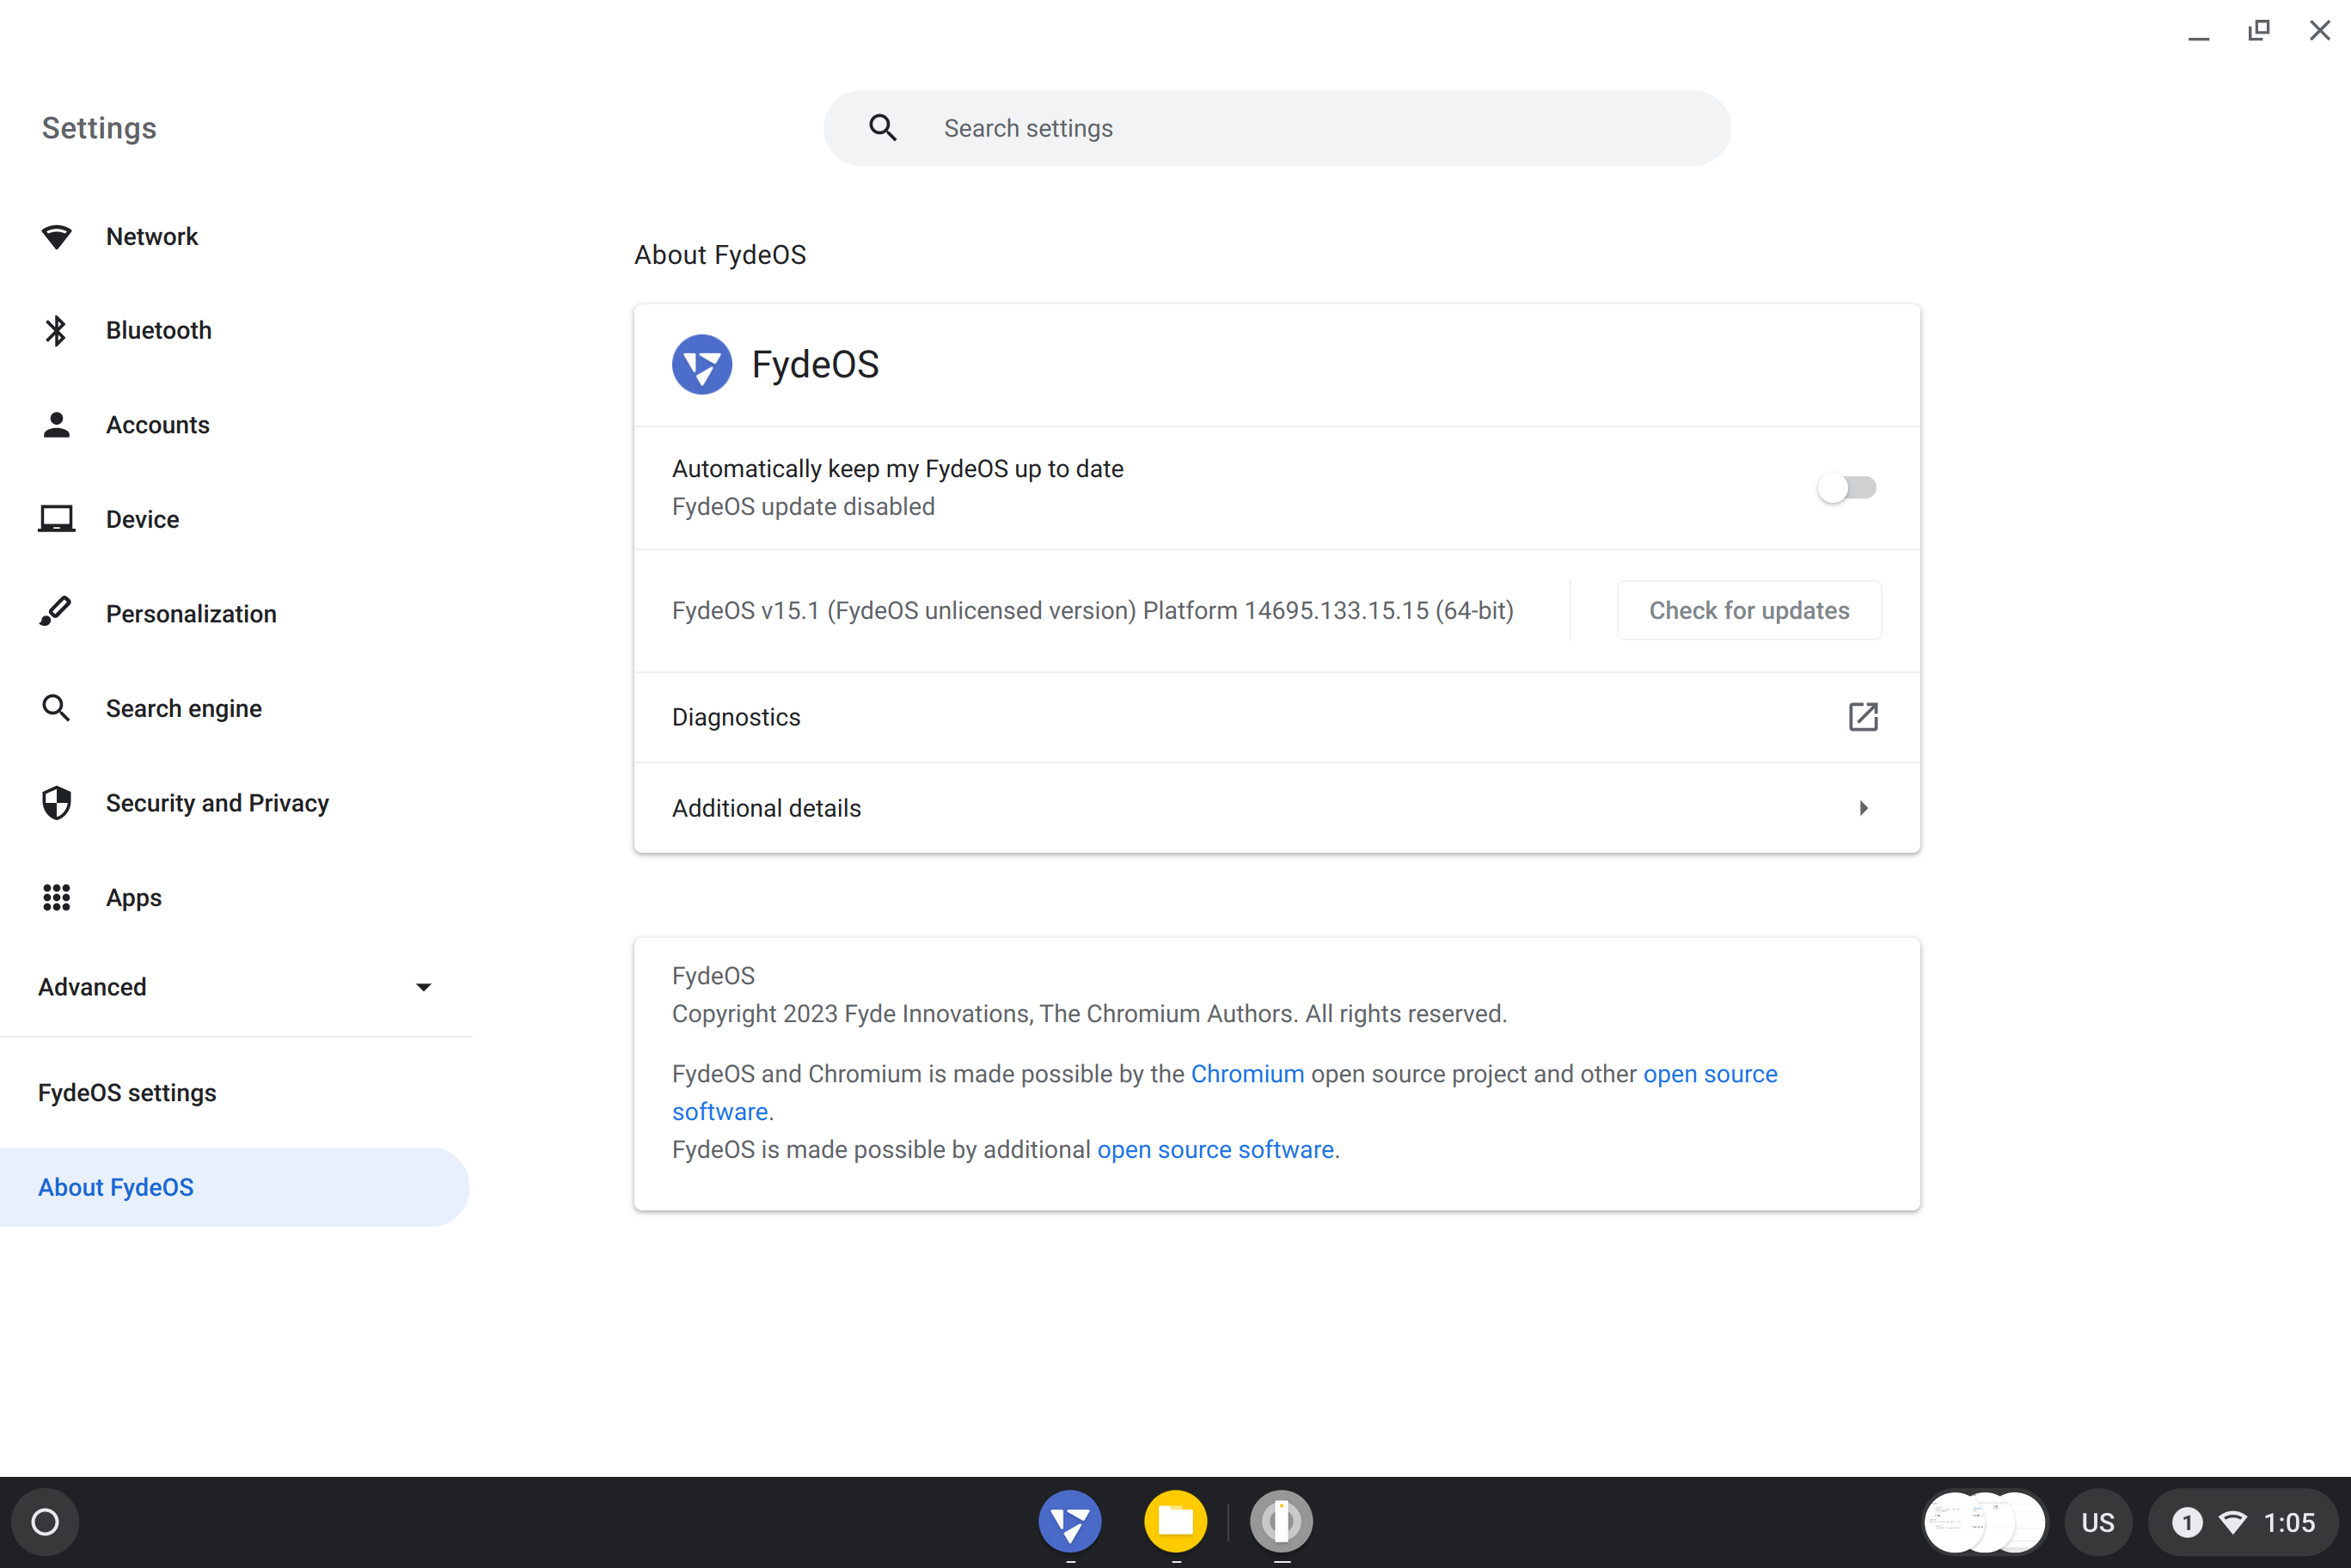2351x1568 pixels.
Task: Click the Search engine magnifier icon
Action: click(x=56, y=708)
